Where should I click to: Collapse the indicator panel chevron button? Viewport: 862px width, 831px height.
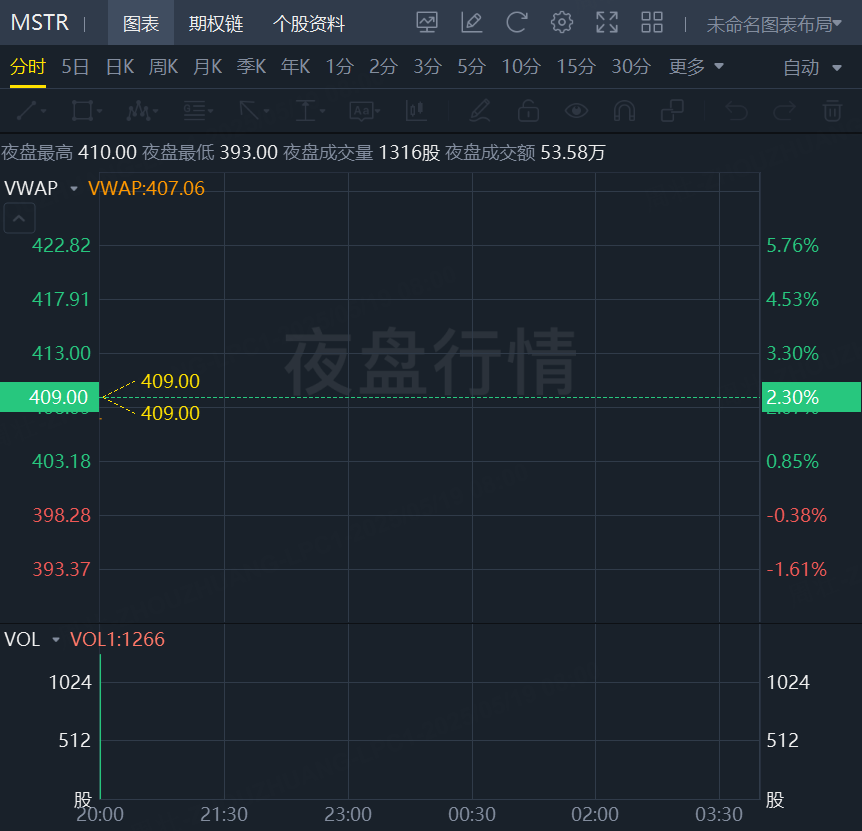(x=19, y=218)
